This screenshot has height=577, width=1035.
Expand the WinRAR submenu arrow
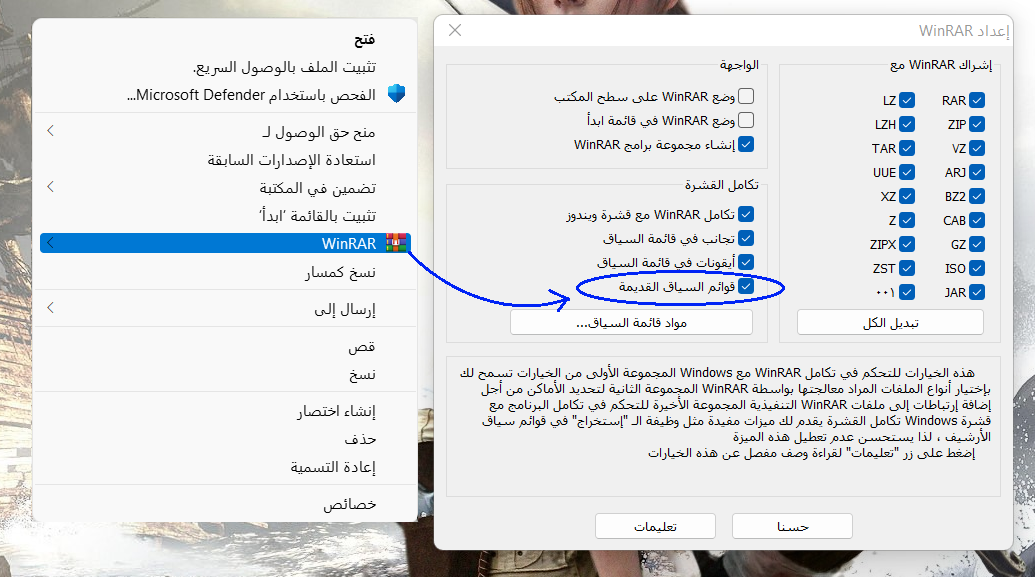pyautogui.click(x=51, y=243)
